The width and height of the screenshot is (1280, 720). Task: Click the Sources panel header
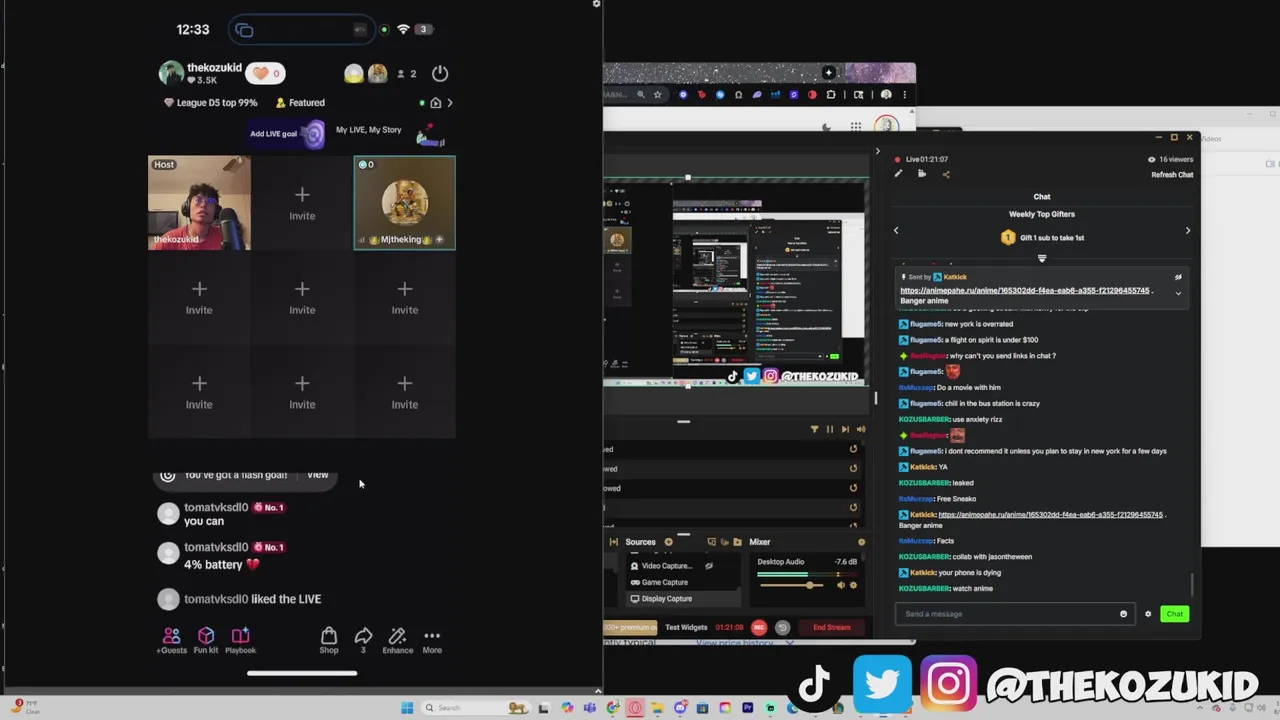[640, 542]
